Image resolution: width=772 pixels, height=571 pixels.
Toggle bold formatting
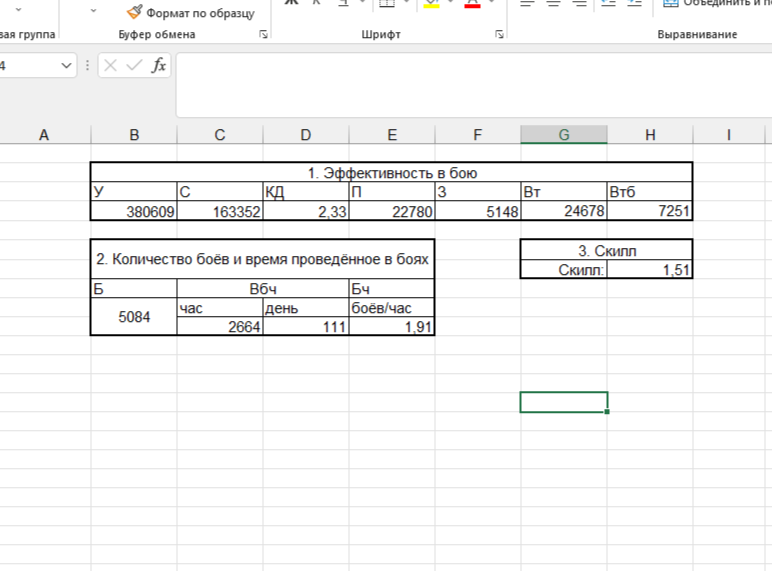click(x=292, y=3)
